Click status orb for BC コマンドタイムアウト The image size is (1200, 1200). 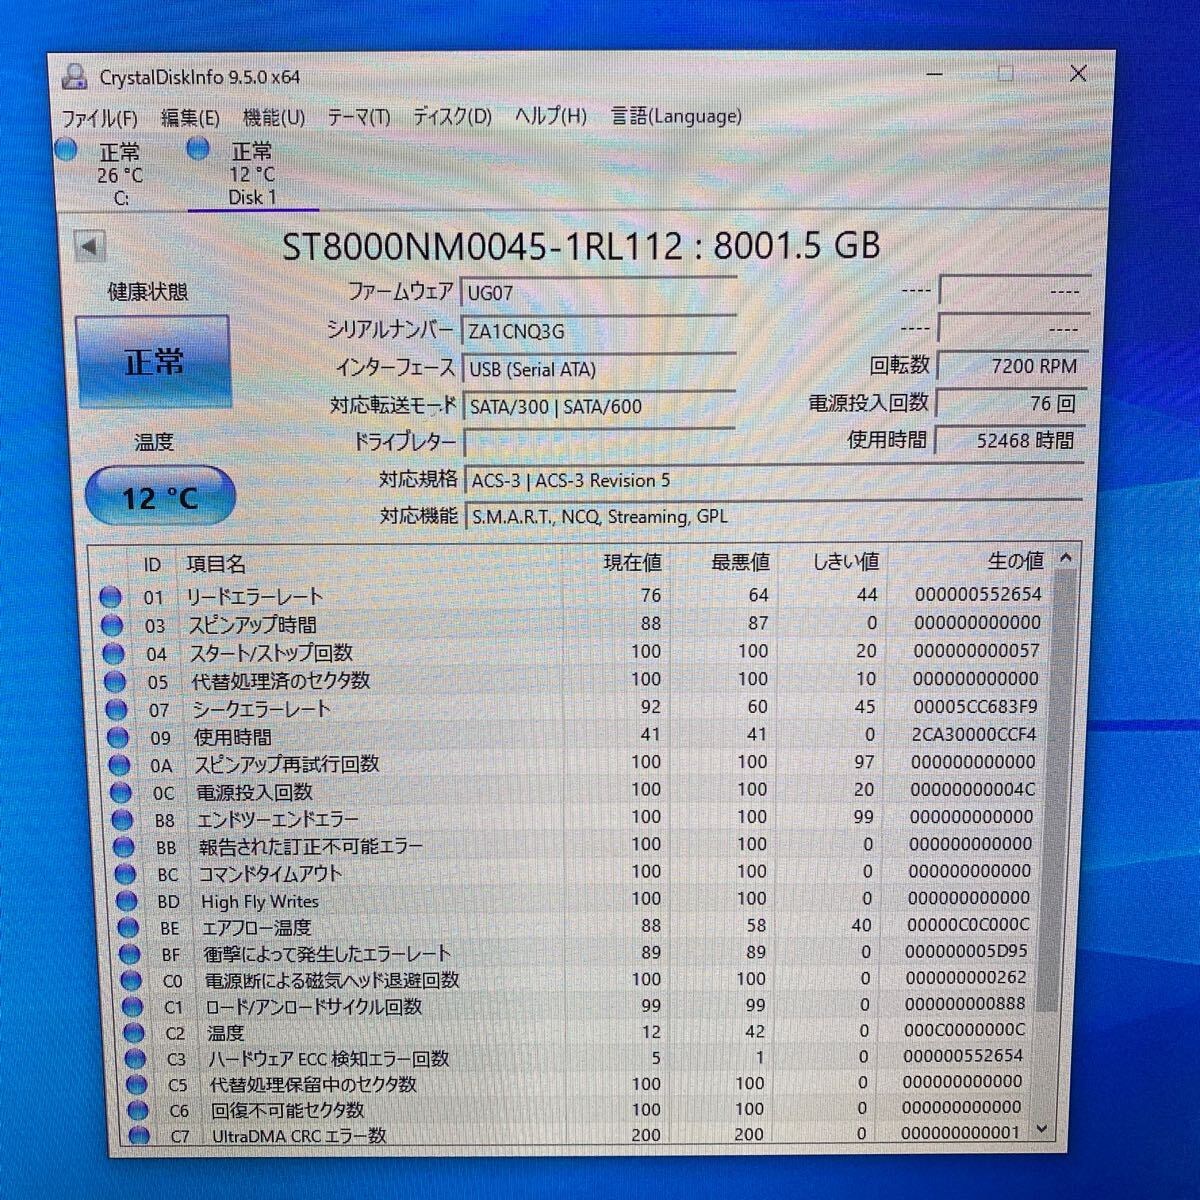click(126, 874)
